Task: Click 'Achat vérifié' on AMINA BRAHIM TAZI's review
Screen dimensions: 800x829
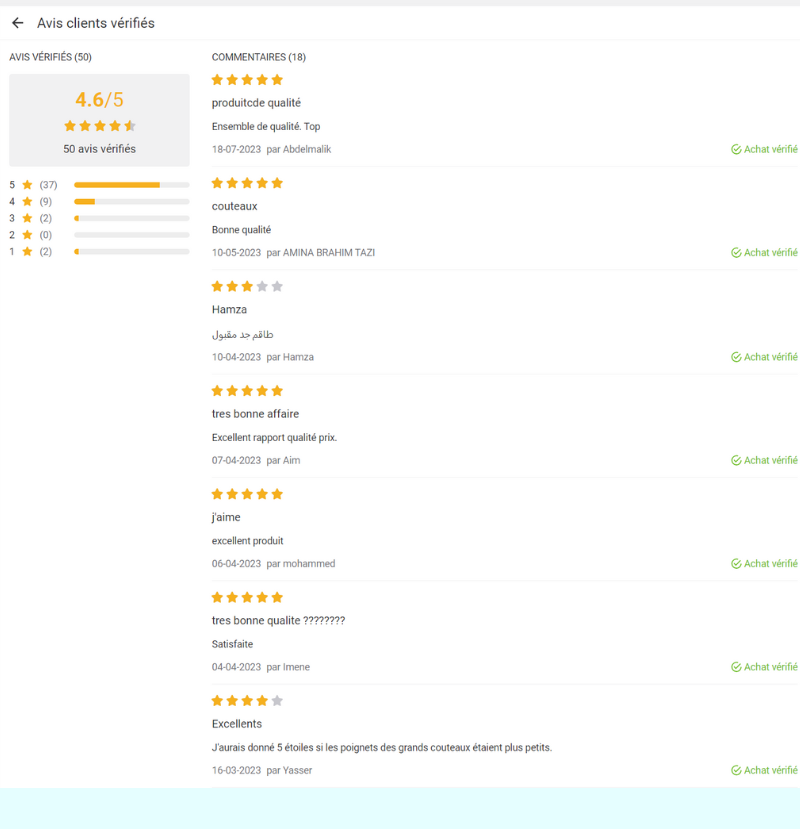Action: pos(770,253)
